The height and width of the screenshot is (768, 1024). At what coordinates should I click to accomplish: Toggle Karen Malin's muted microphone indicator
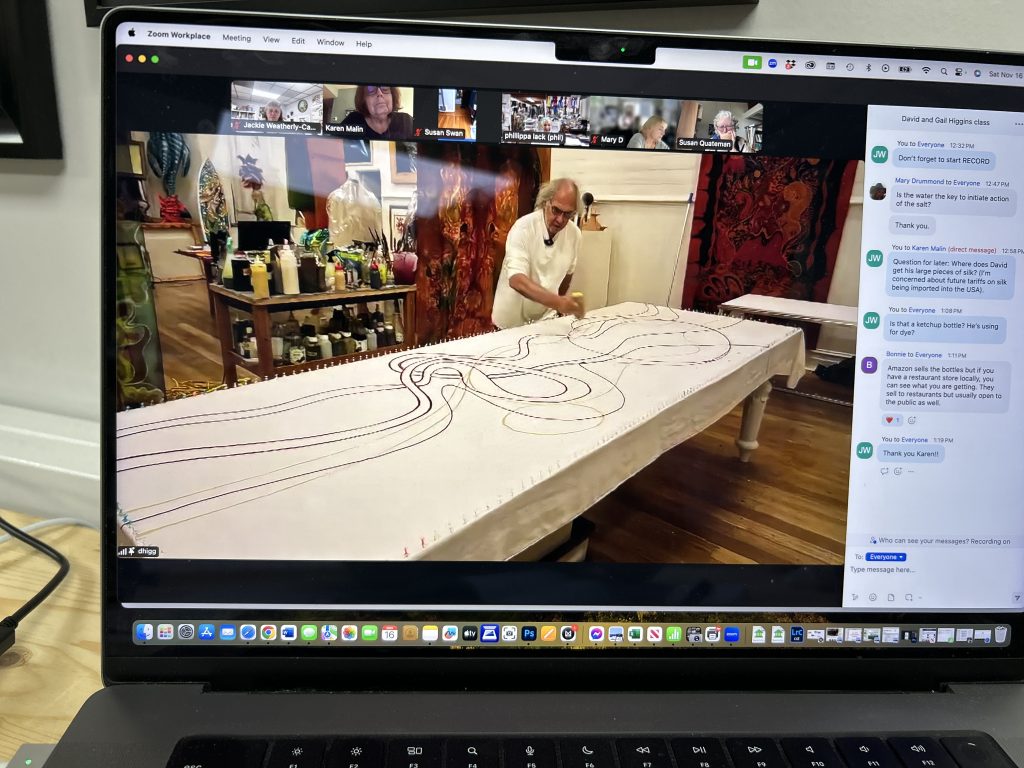click(x=323, y=129)
